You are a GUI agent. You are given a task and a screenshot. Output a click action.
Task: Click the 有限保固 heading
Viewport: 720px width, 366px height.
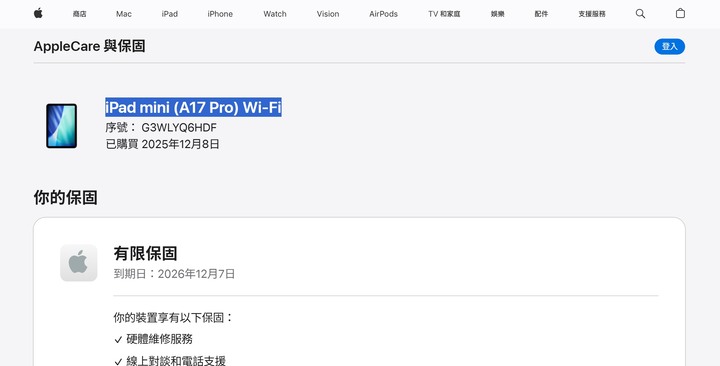coord(145,253)
